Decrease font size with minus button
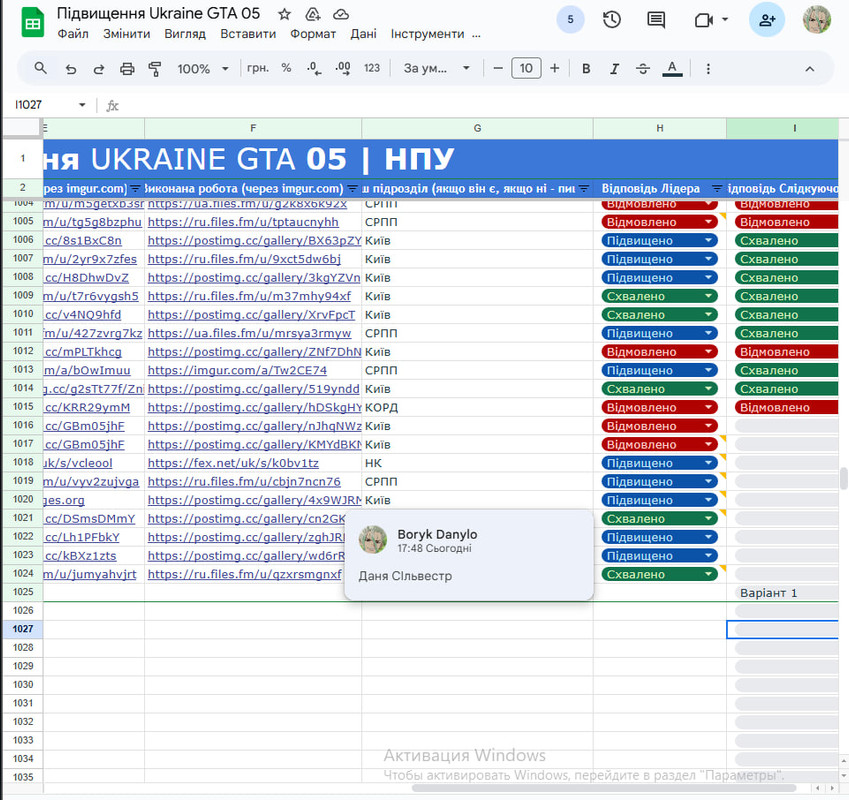This screenshot has width=849, height=800. pyautogui.click(x=498, y=68)
